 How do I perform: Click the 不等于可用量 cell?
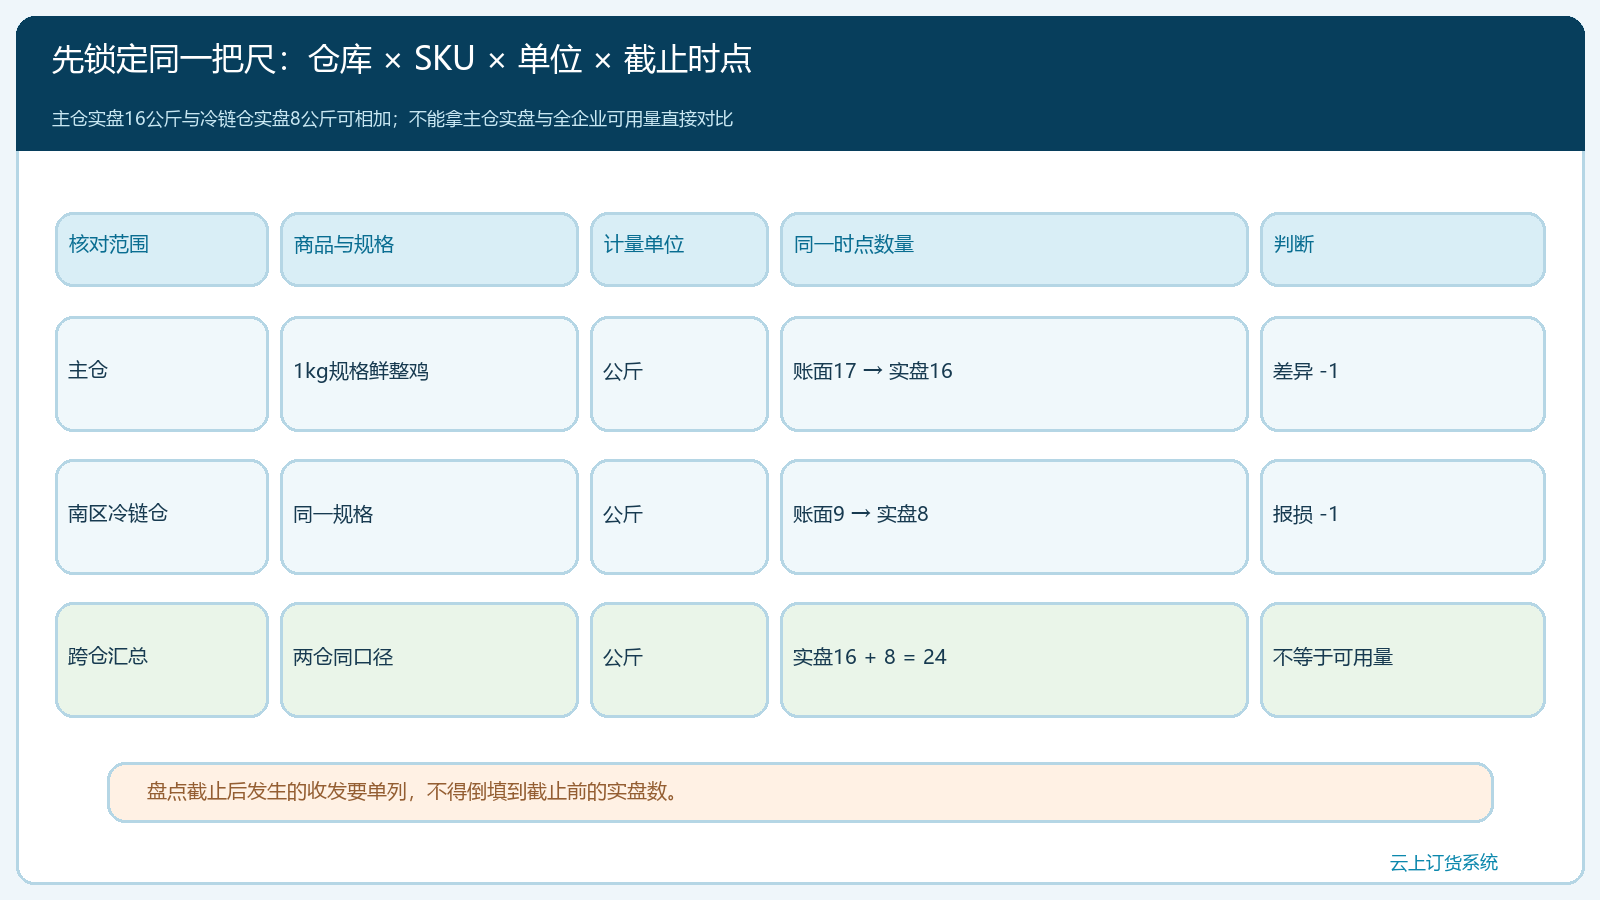(1403, 660)
